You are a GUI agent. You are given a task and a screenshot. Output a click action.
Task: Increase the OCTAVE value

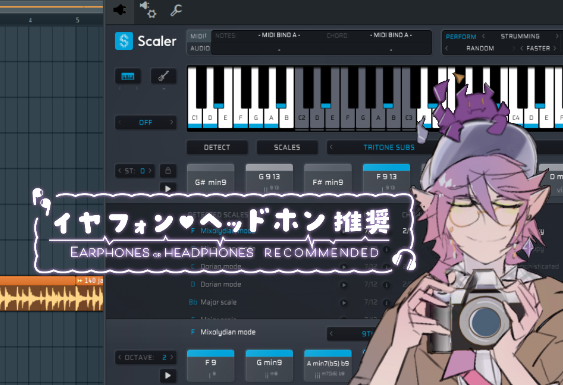pos(172,357)
